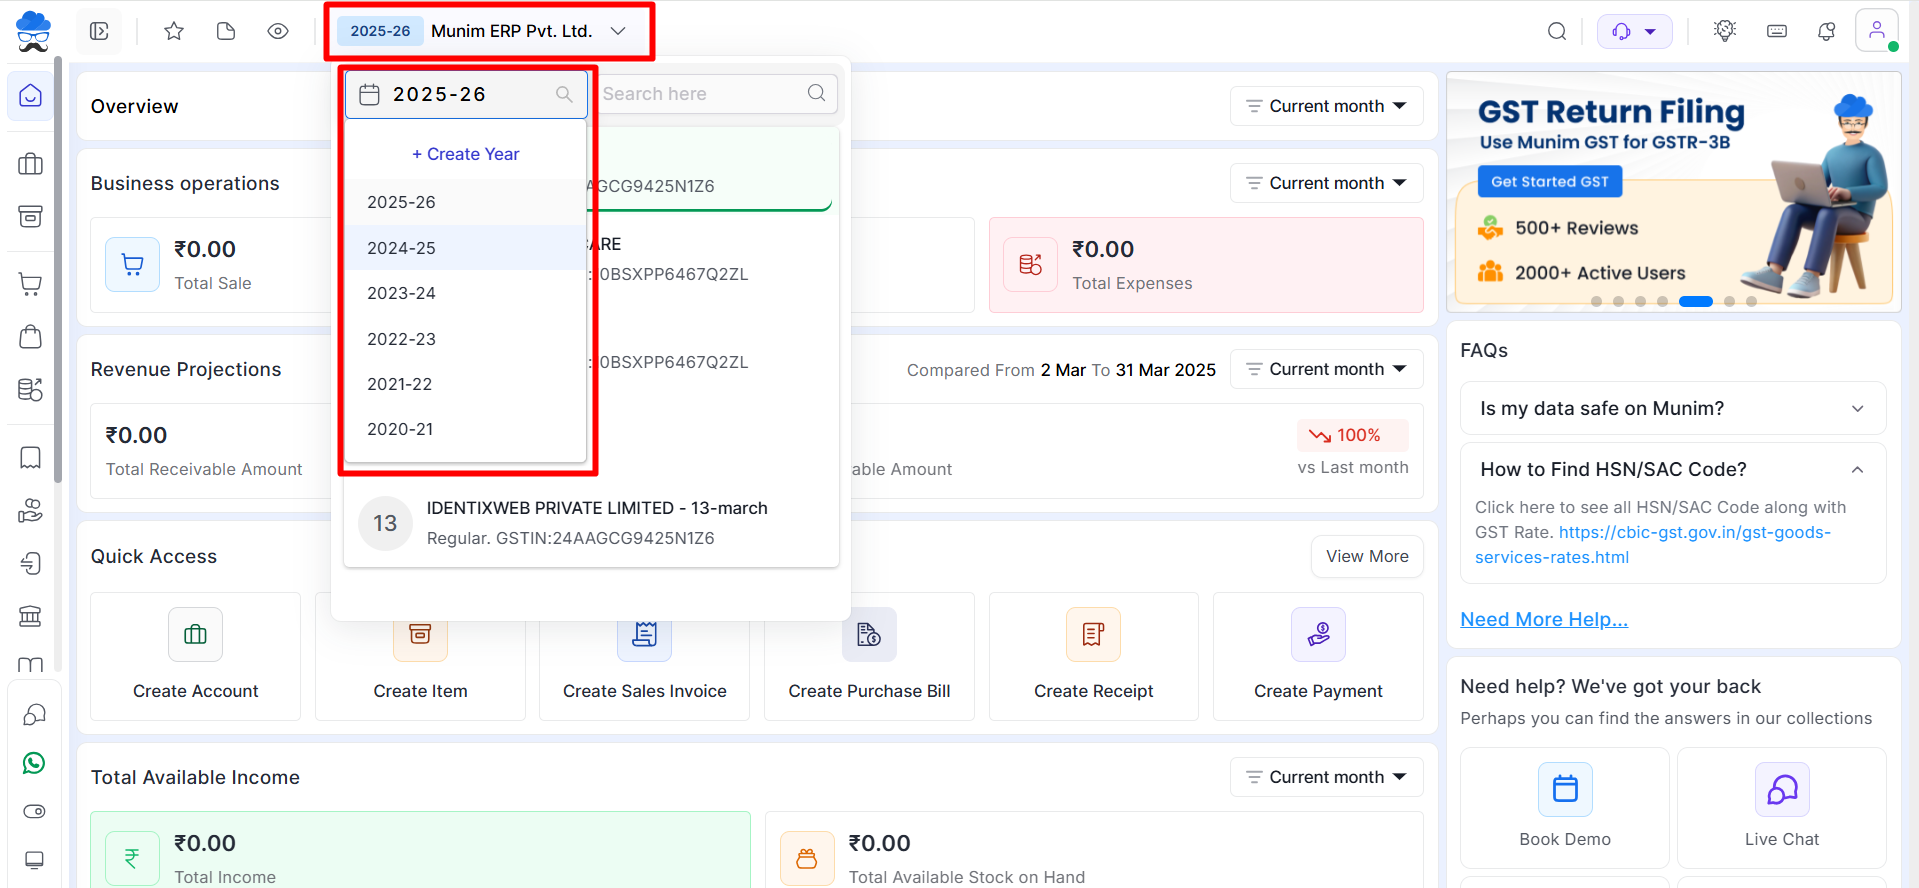Open the cbic-gst.gov.in HSN rates link
The image size is (1919, 888).
[x=1653, y=545]
